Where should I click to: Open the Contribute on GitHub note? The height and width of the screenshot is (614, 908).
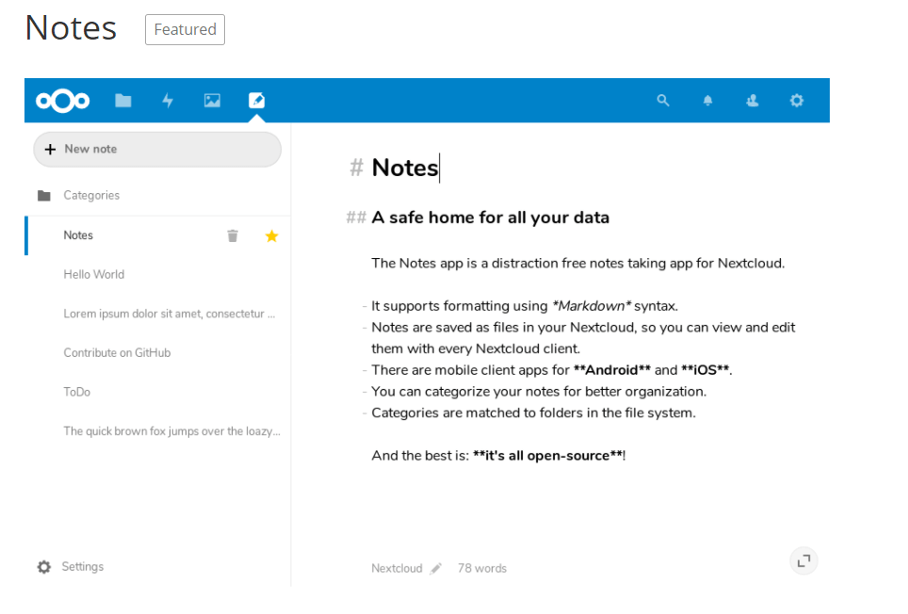click(158, 353)
